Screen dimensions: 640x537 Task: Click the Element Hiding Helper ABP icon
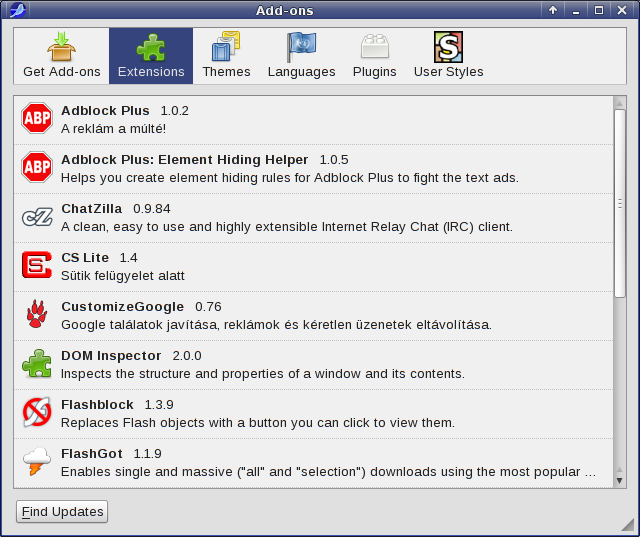37,167
